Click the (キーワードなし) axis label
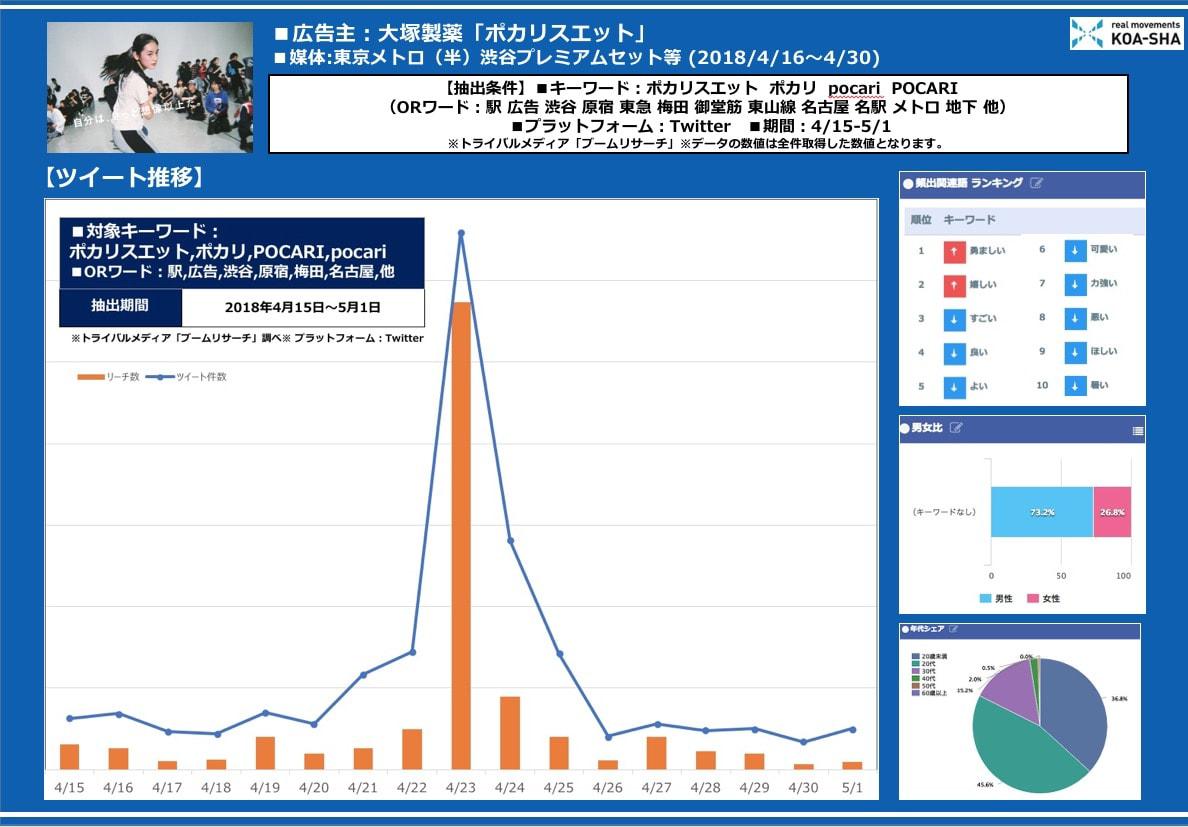 pyautogui.click(x=943, y=512)
